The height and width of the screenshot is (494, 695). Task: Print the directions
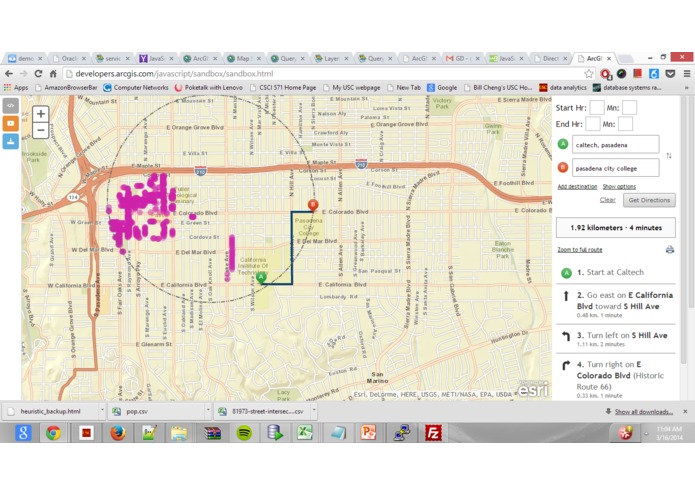[670, 250]
